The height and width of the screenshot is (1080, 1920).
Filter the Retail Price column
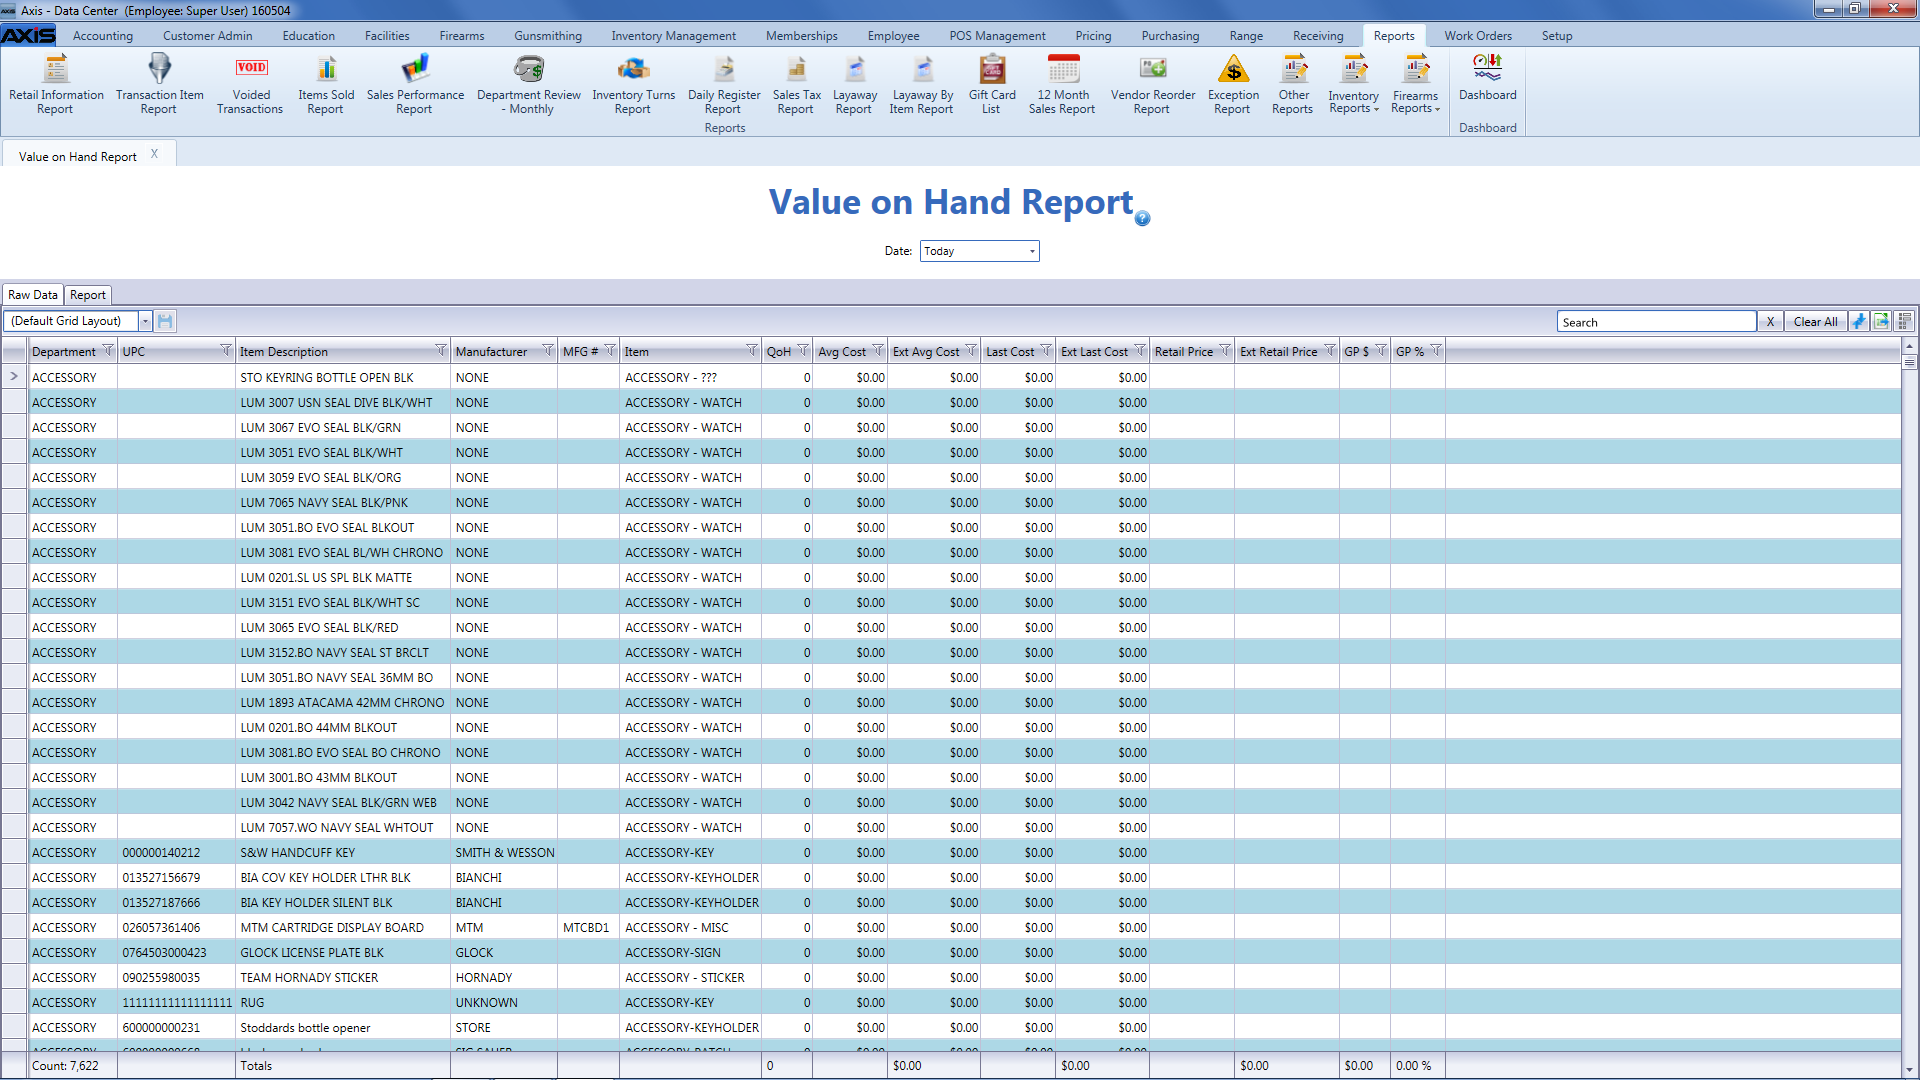click(1225, 350)
